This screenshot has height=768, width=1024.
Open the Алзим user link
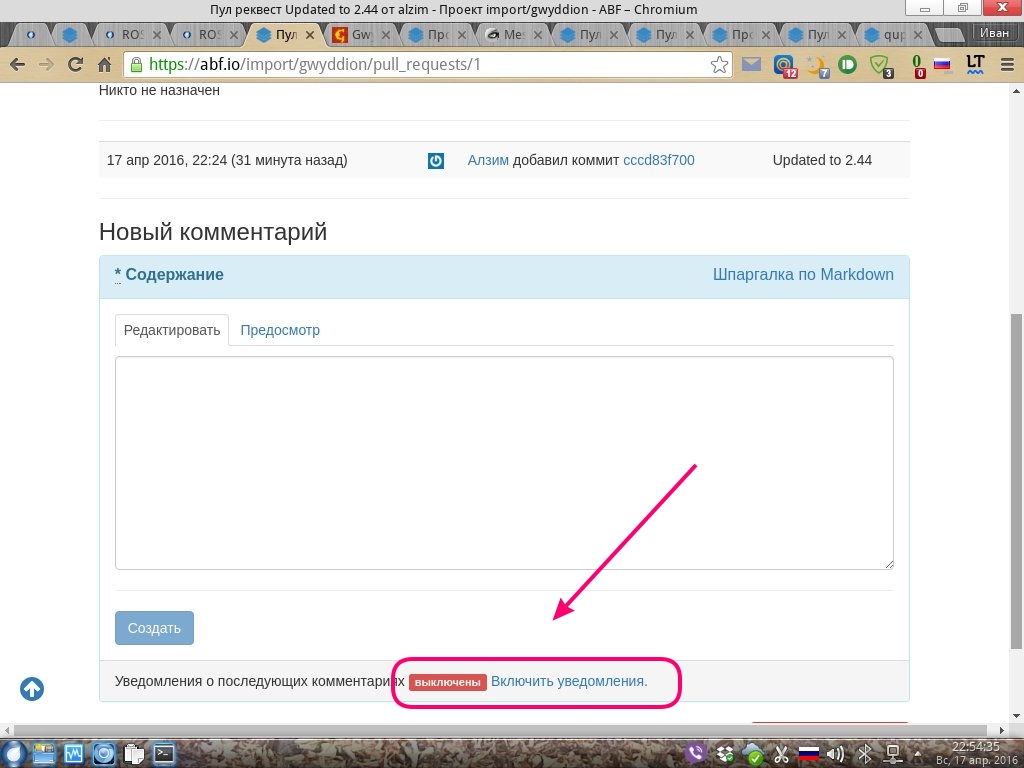(488, 161)
